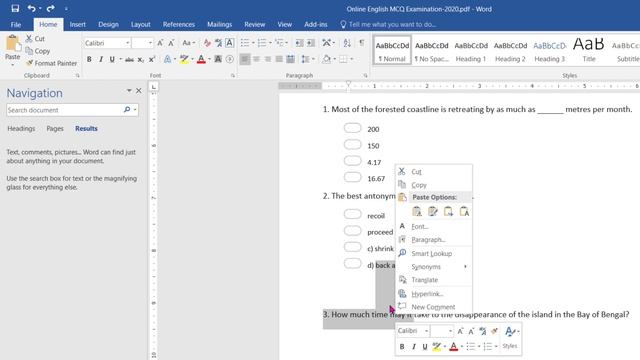Apply red font color in ribbon
640x360 pixels.
click(201, 60)
